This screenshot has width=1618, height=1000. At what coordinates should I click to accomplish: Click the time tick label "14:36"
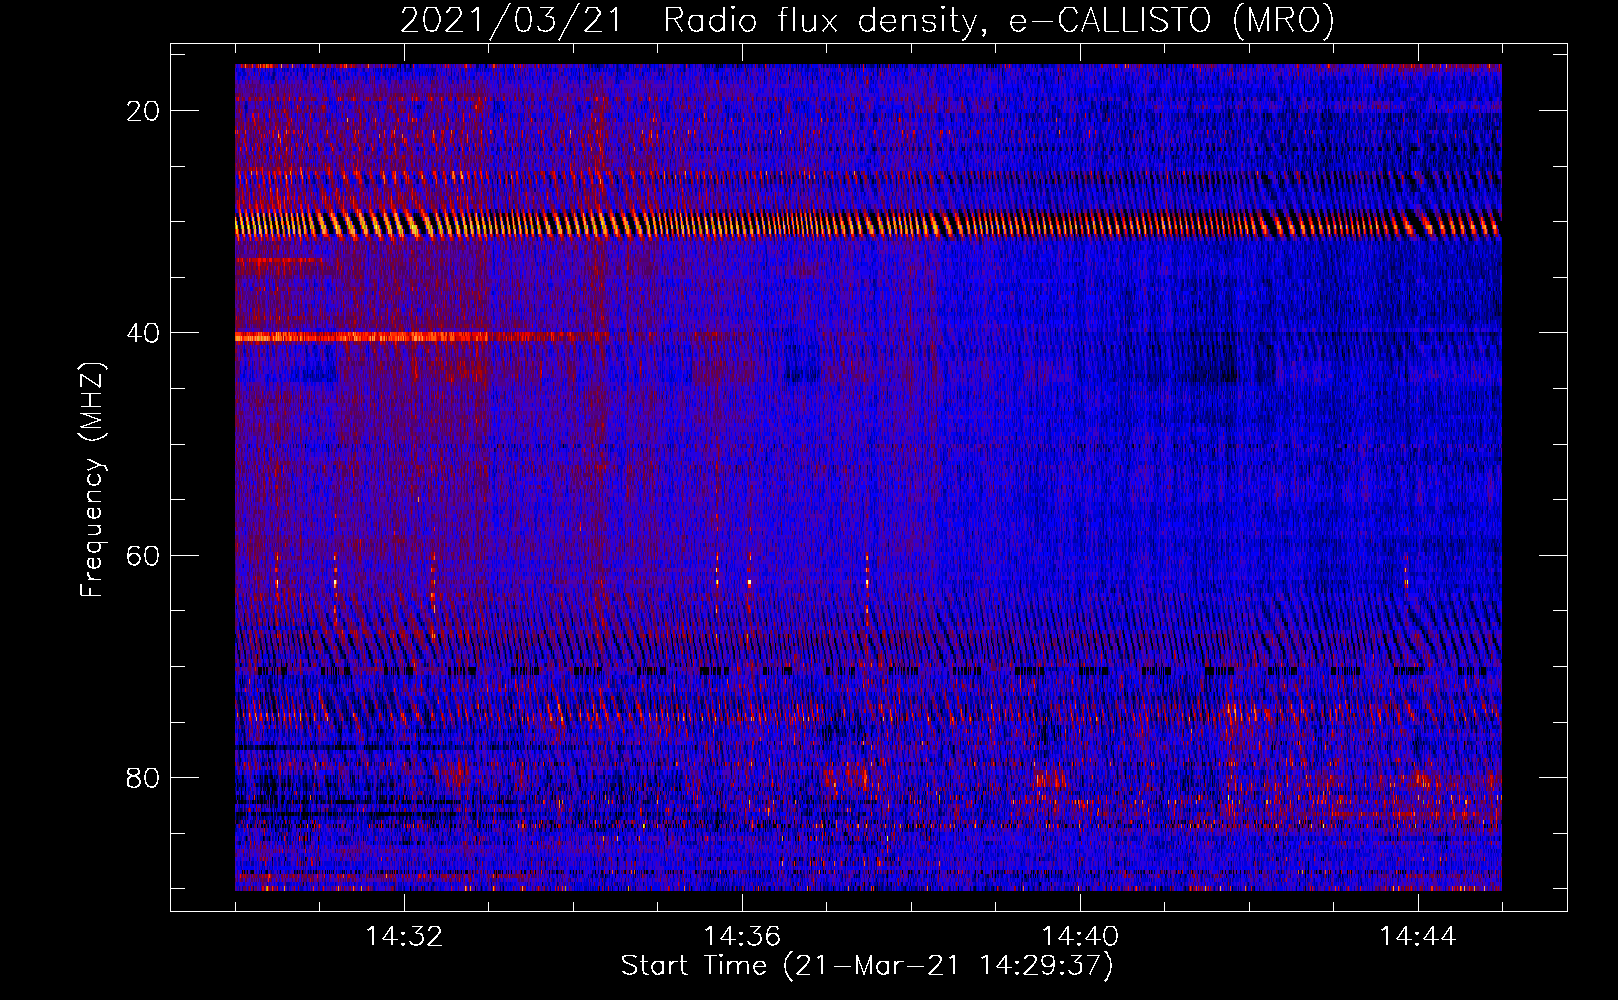742,937
